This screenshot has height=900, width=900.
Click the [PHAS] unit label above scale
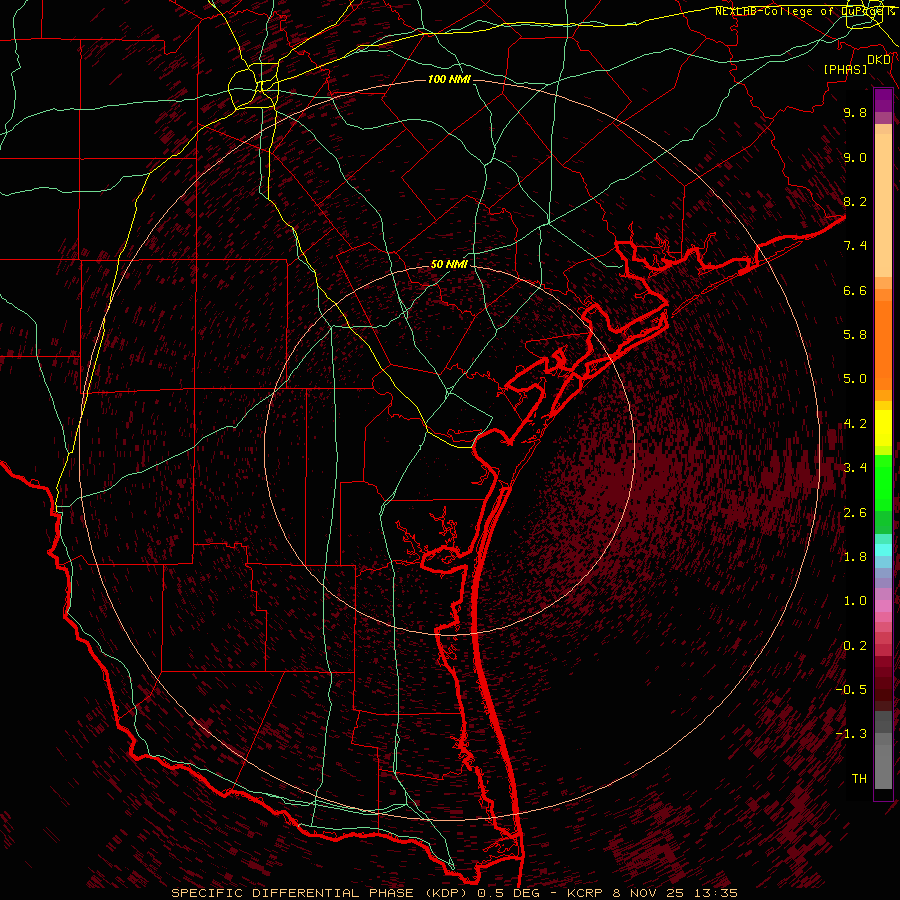845,70
